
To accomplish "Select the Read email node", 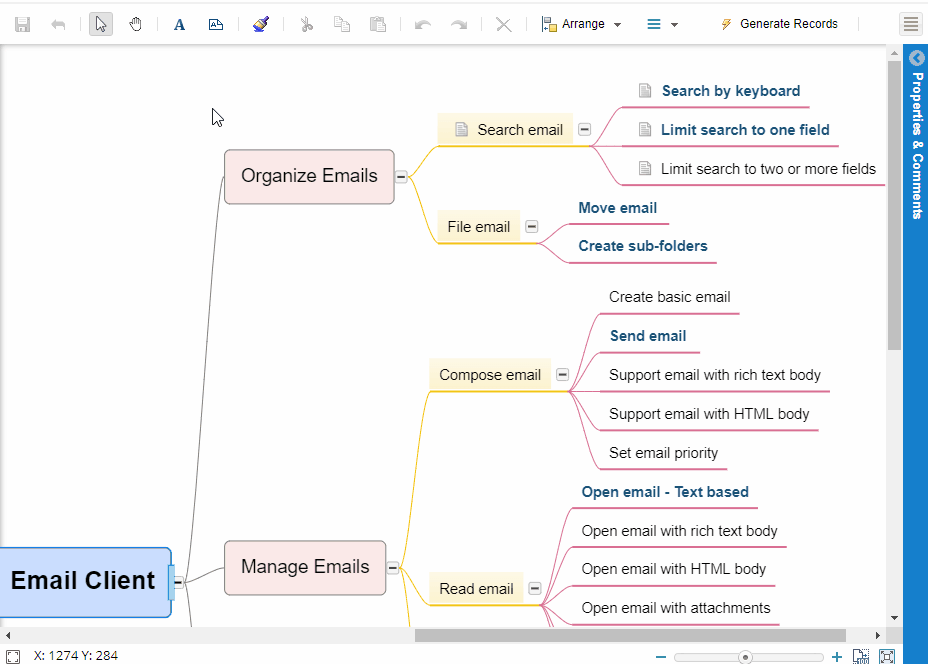I will click(x=476, y=588).
